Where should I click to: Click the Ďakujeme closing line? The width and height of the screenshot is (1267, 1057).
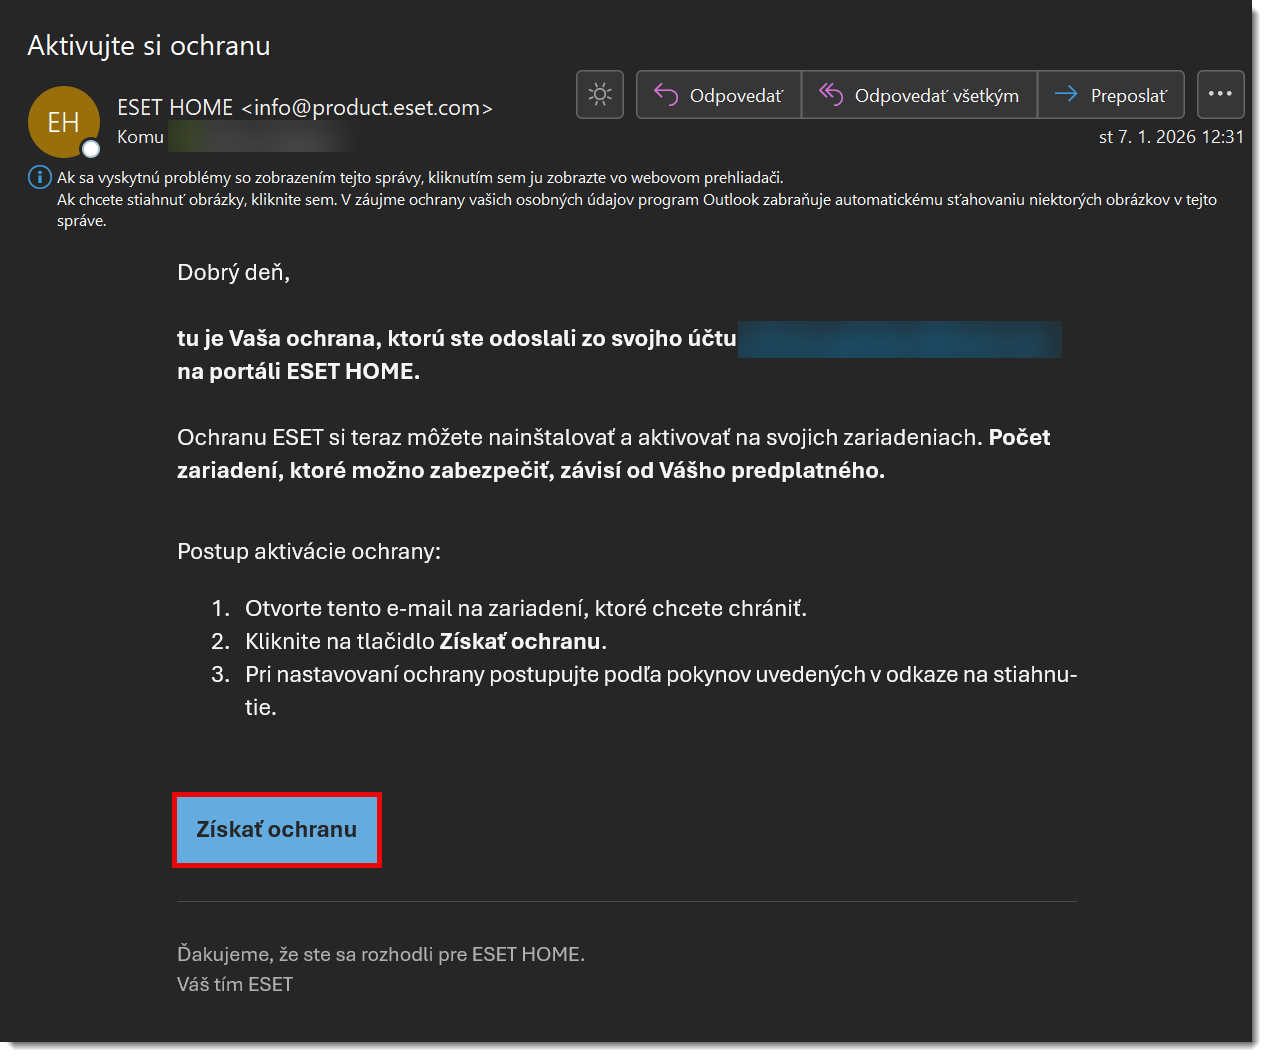(381, 955)
